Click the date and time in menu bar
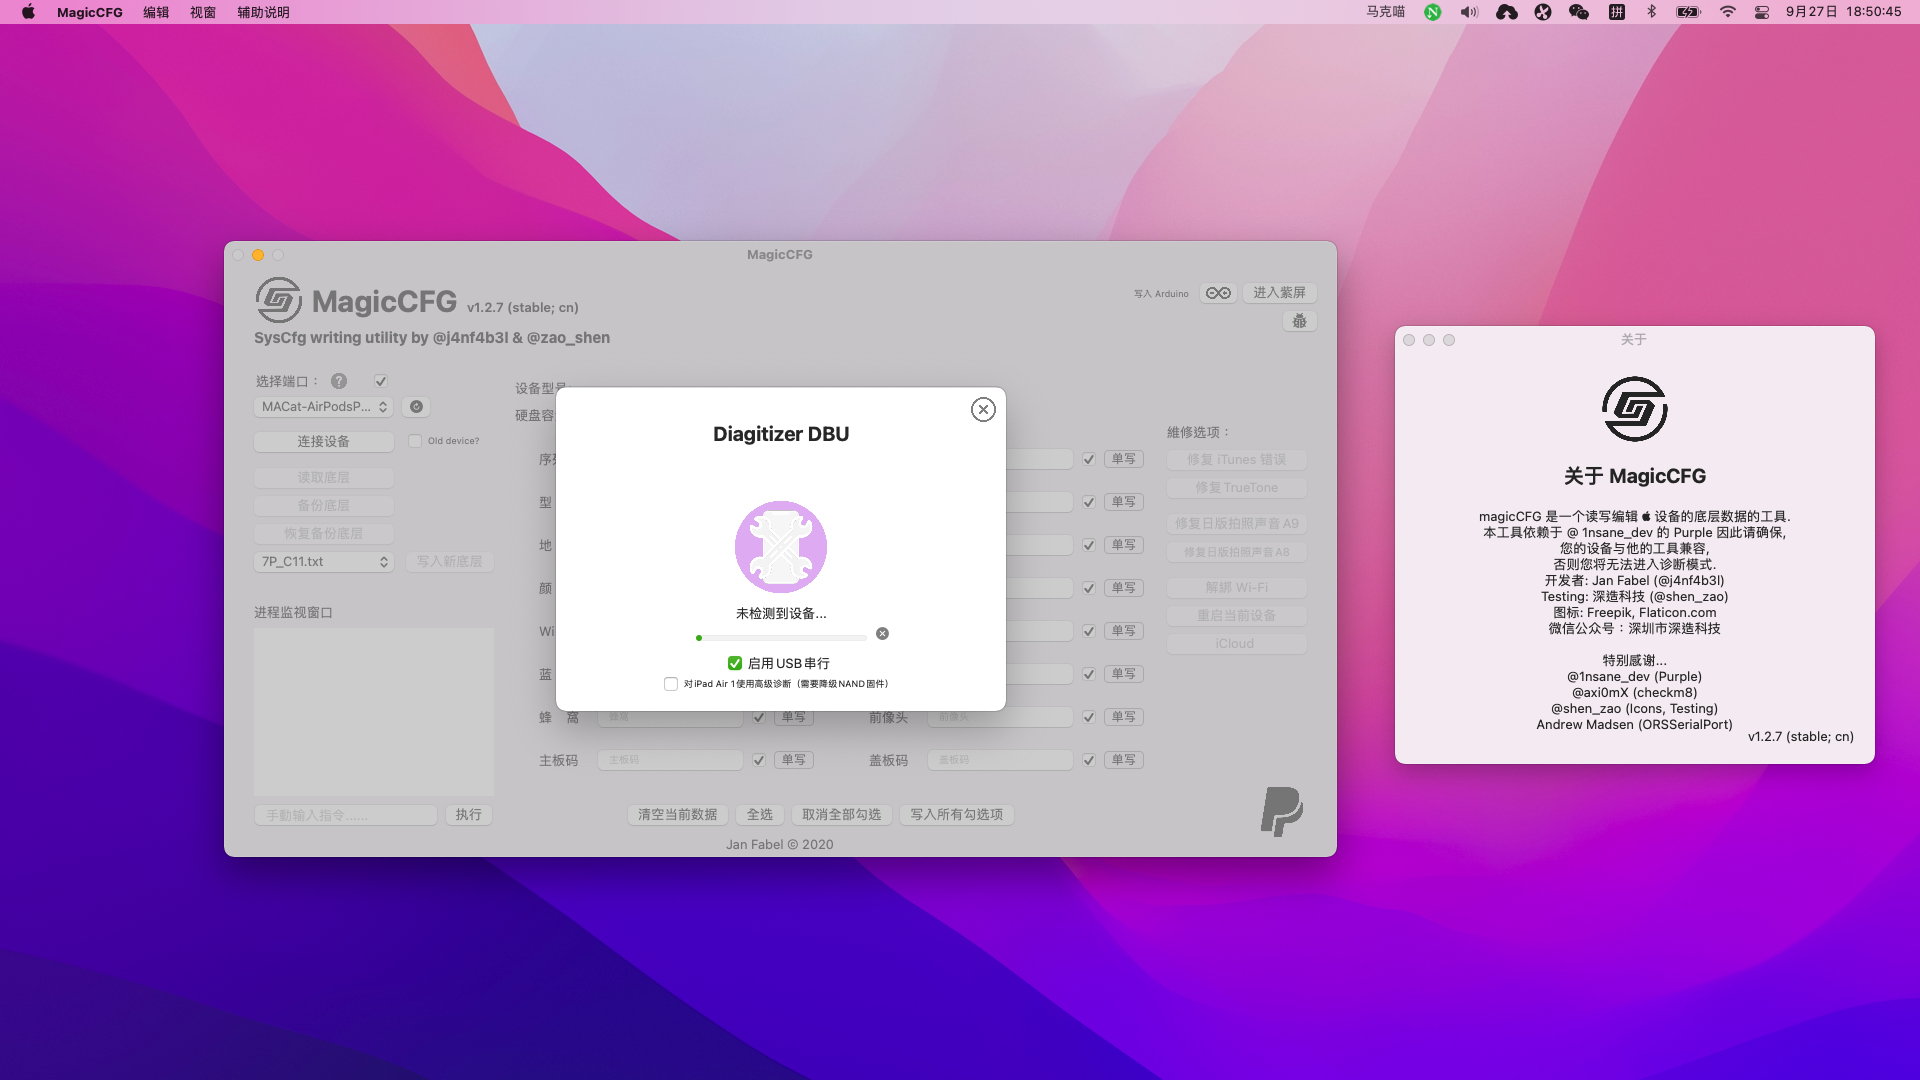This screenshot has height=1080, width=1920. click(x=1844, y=12)
